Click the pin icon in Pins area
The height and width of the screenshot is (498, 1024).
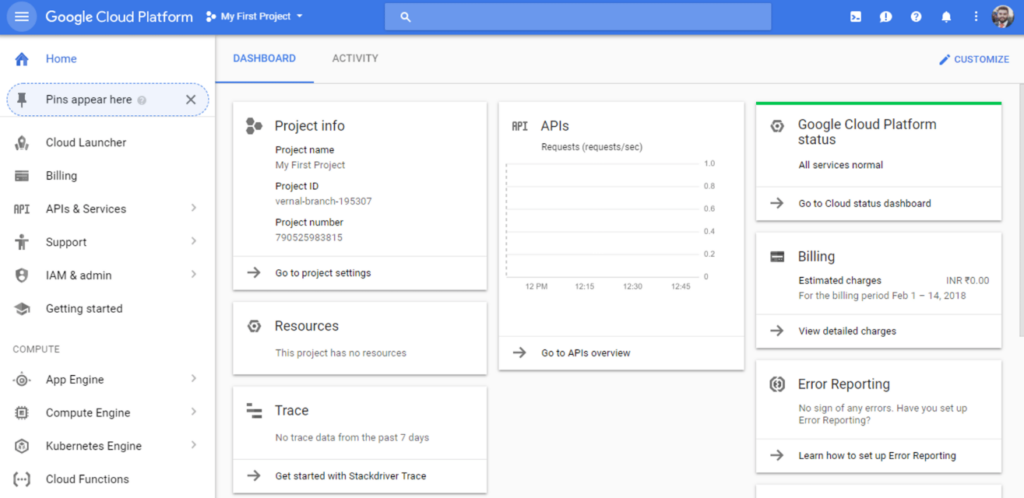(22, 100)
